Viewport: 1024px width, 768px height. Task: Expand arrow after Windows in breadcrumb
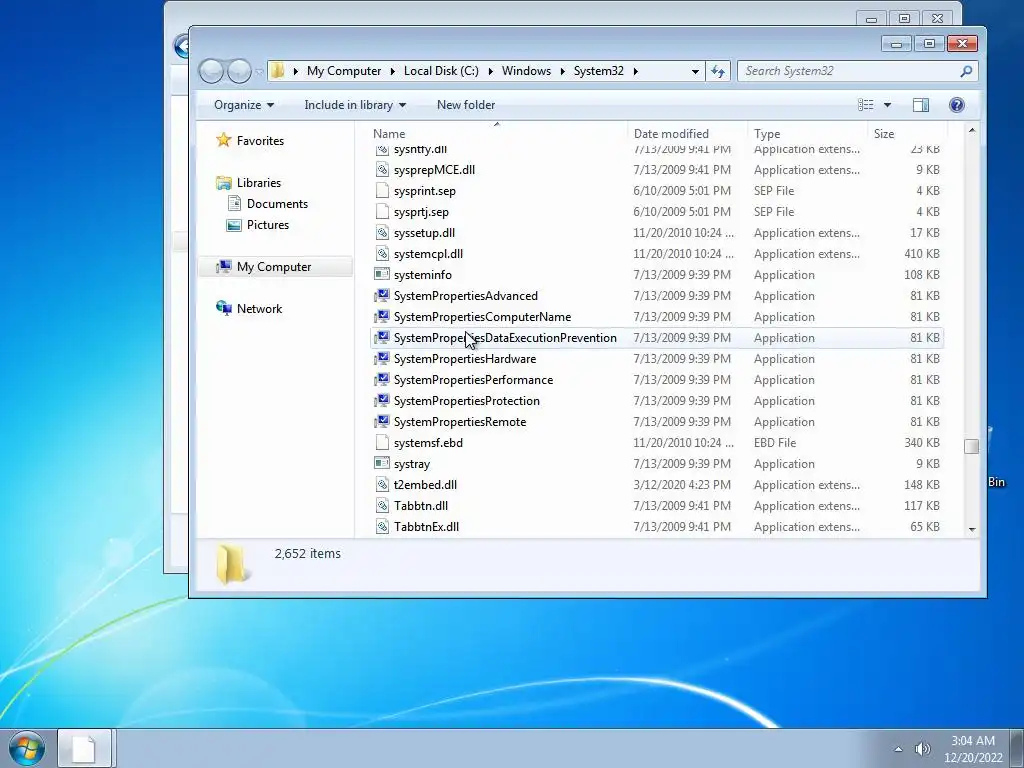(562, 71)
